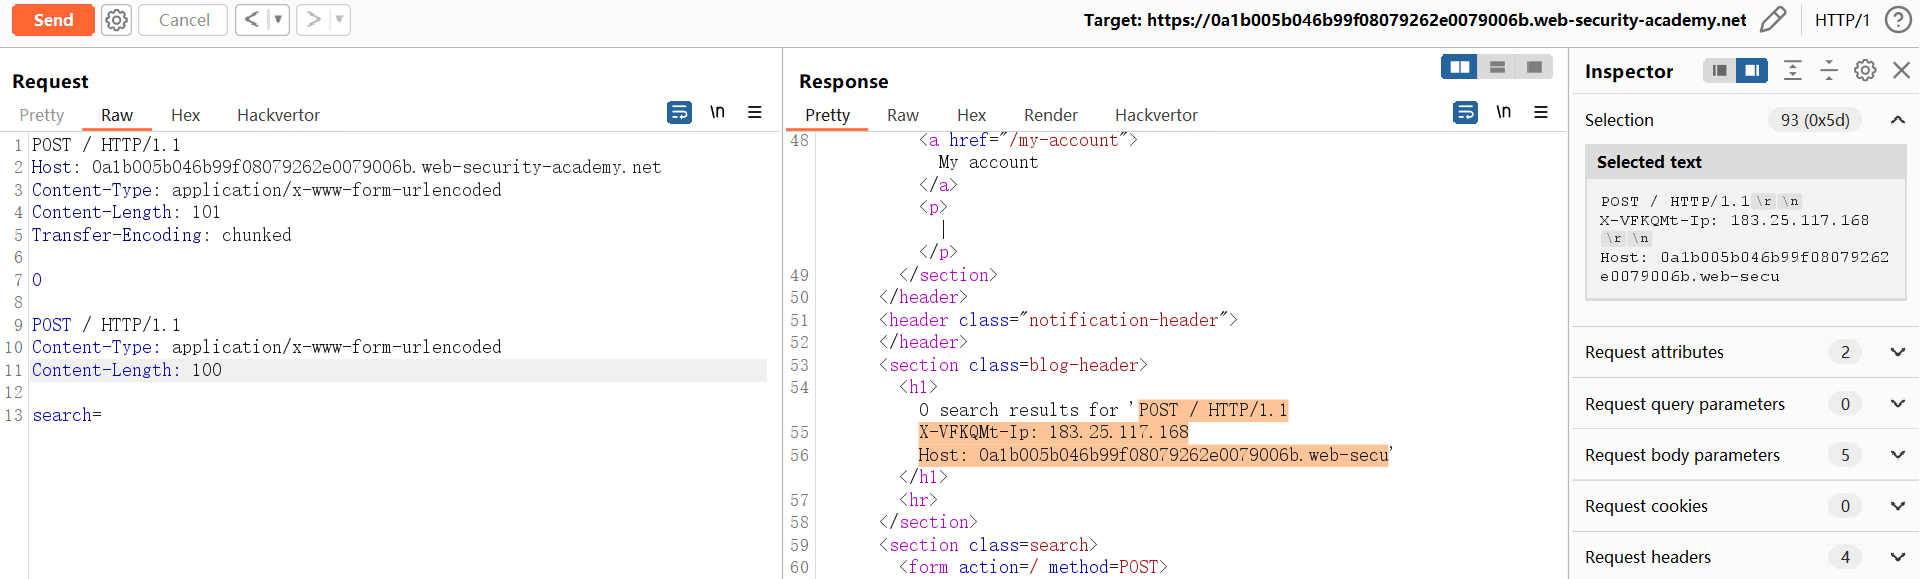This screenshot has height=579, width=1920.
Task: Click the search= line in the request editor
Action: (x=67, y=415)
